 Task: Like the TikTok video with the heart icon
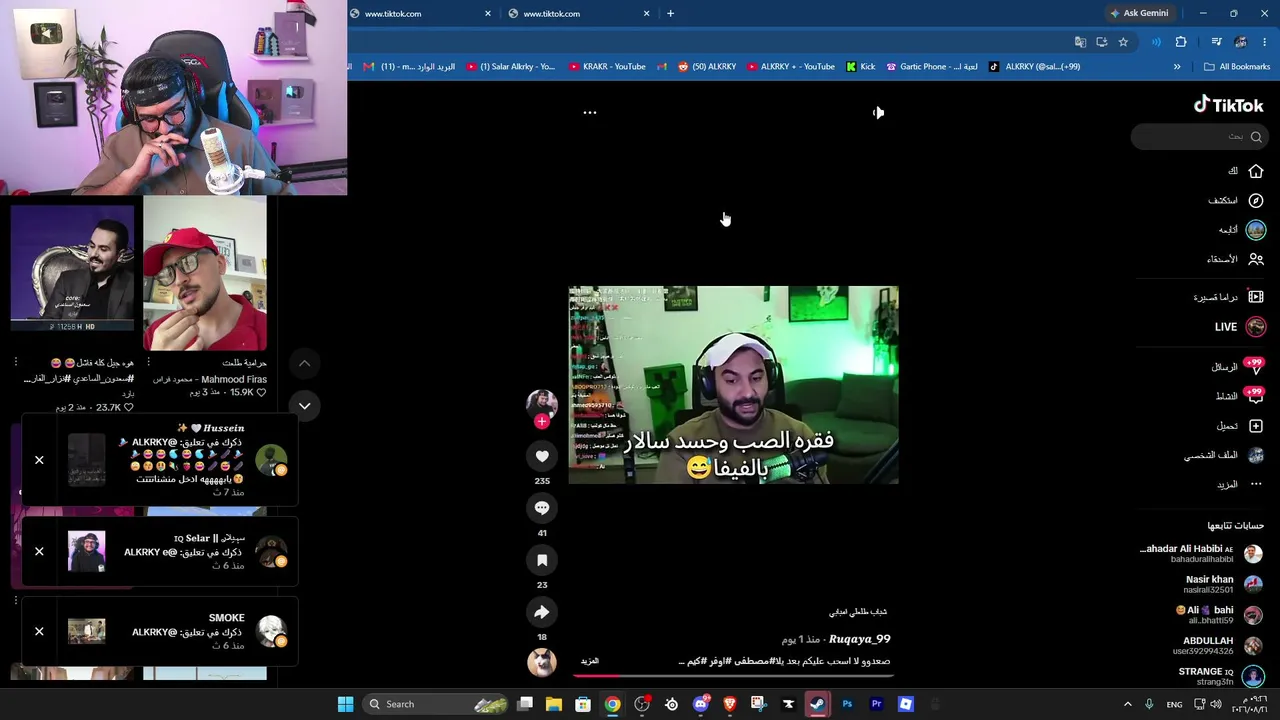542,456
